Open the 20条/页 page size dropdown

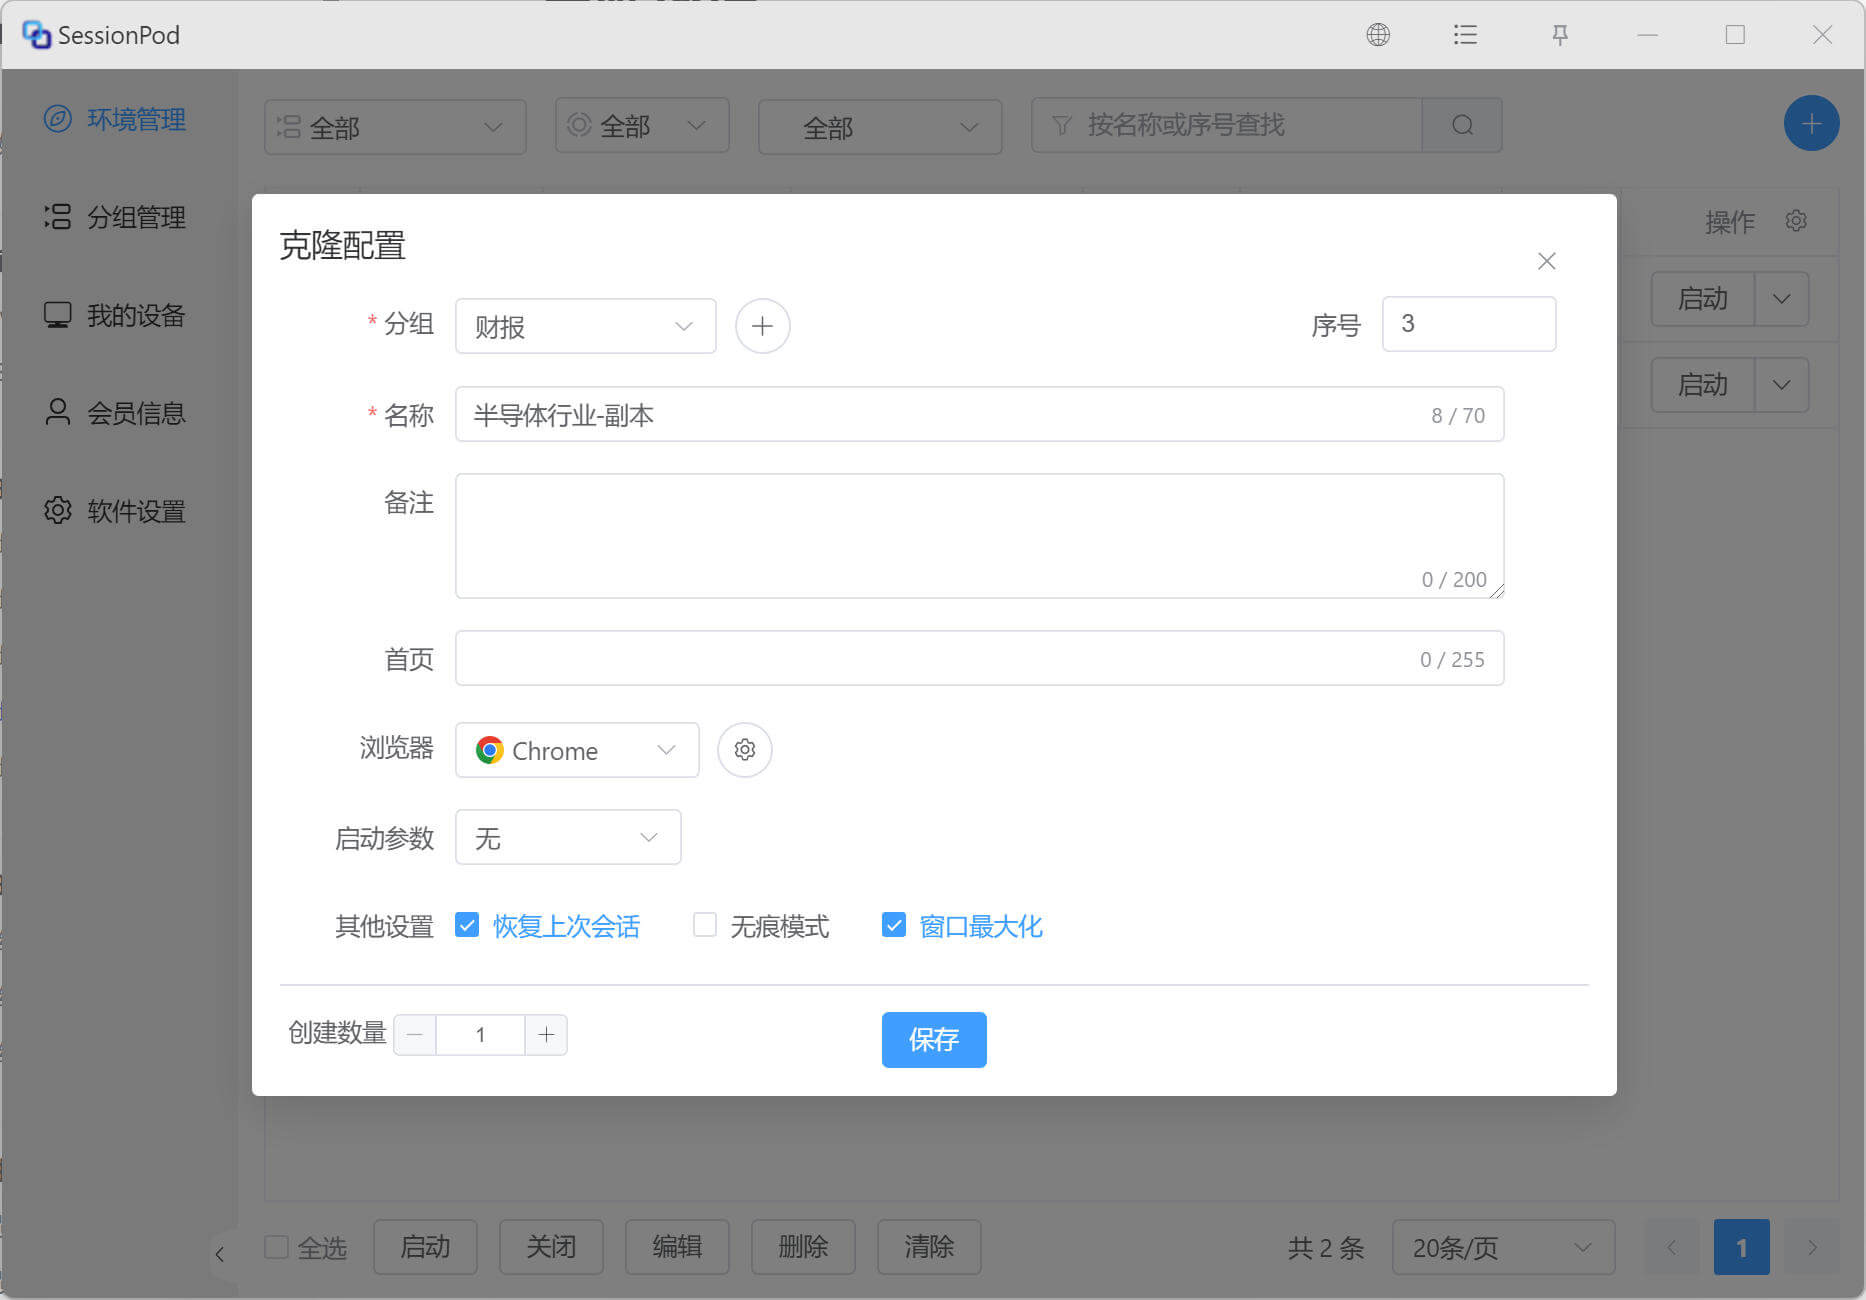(x=1503, y=1247)
